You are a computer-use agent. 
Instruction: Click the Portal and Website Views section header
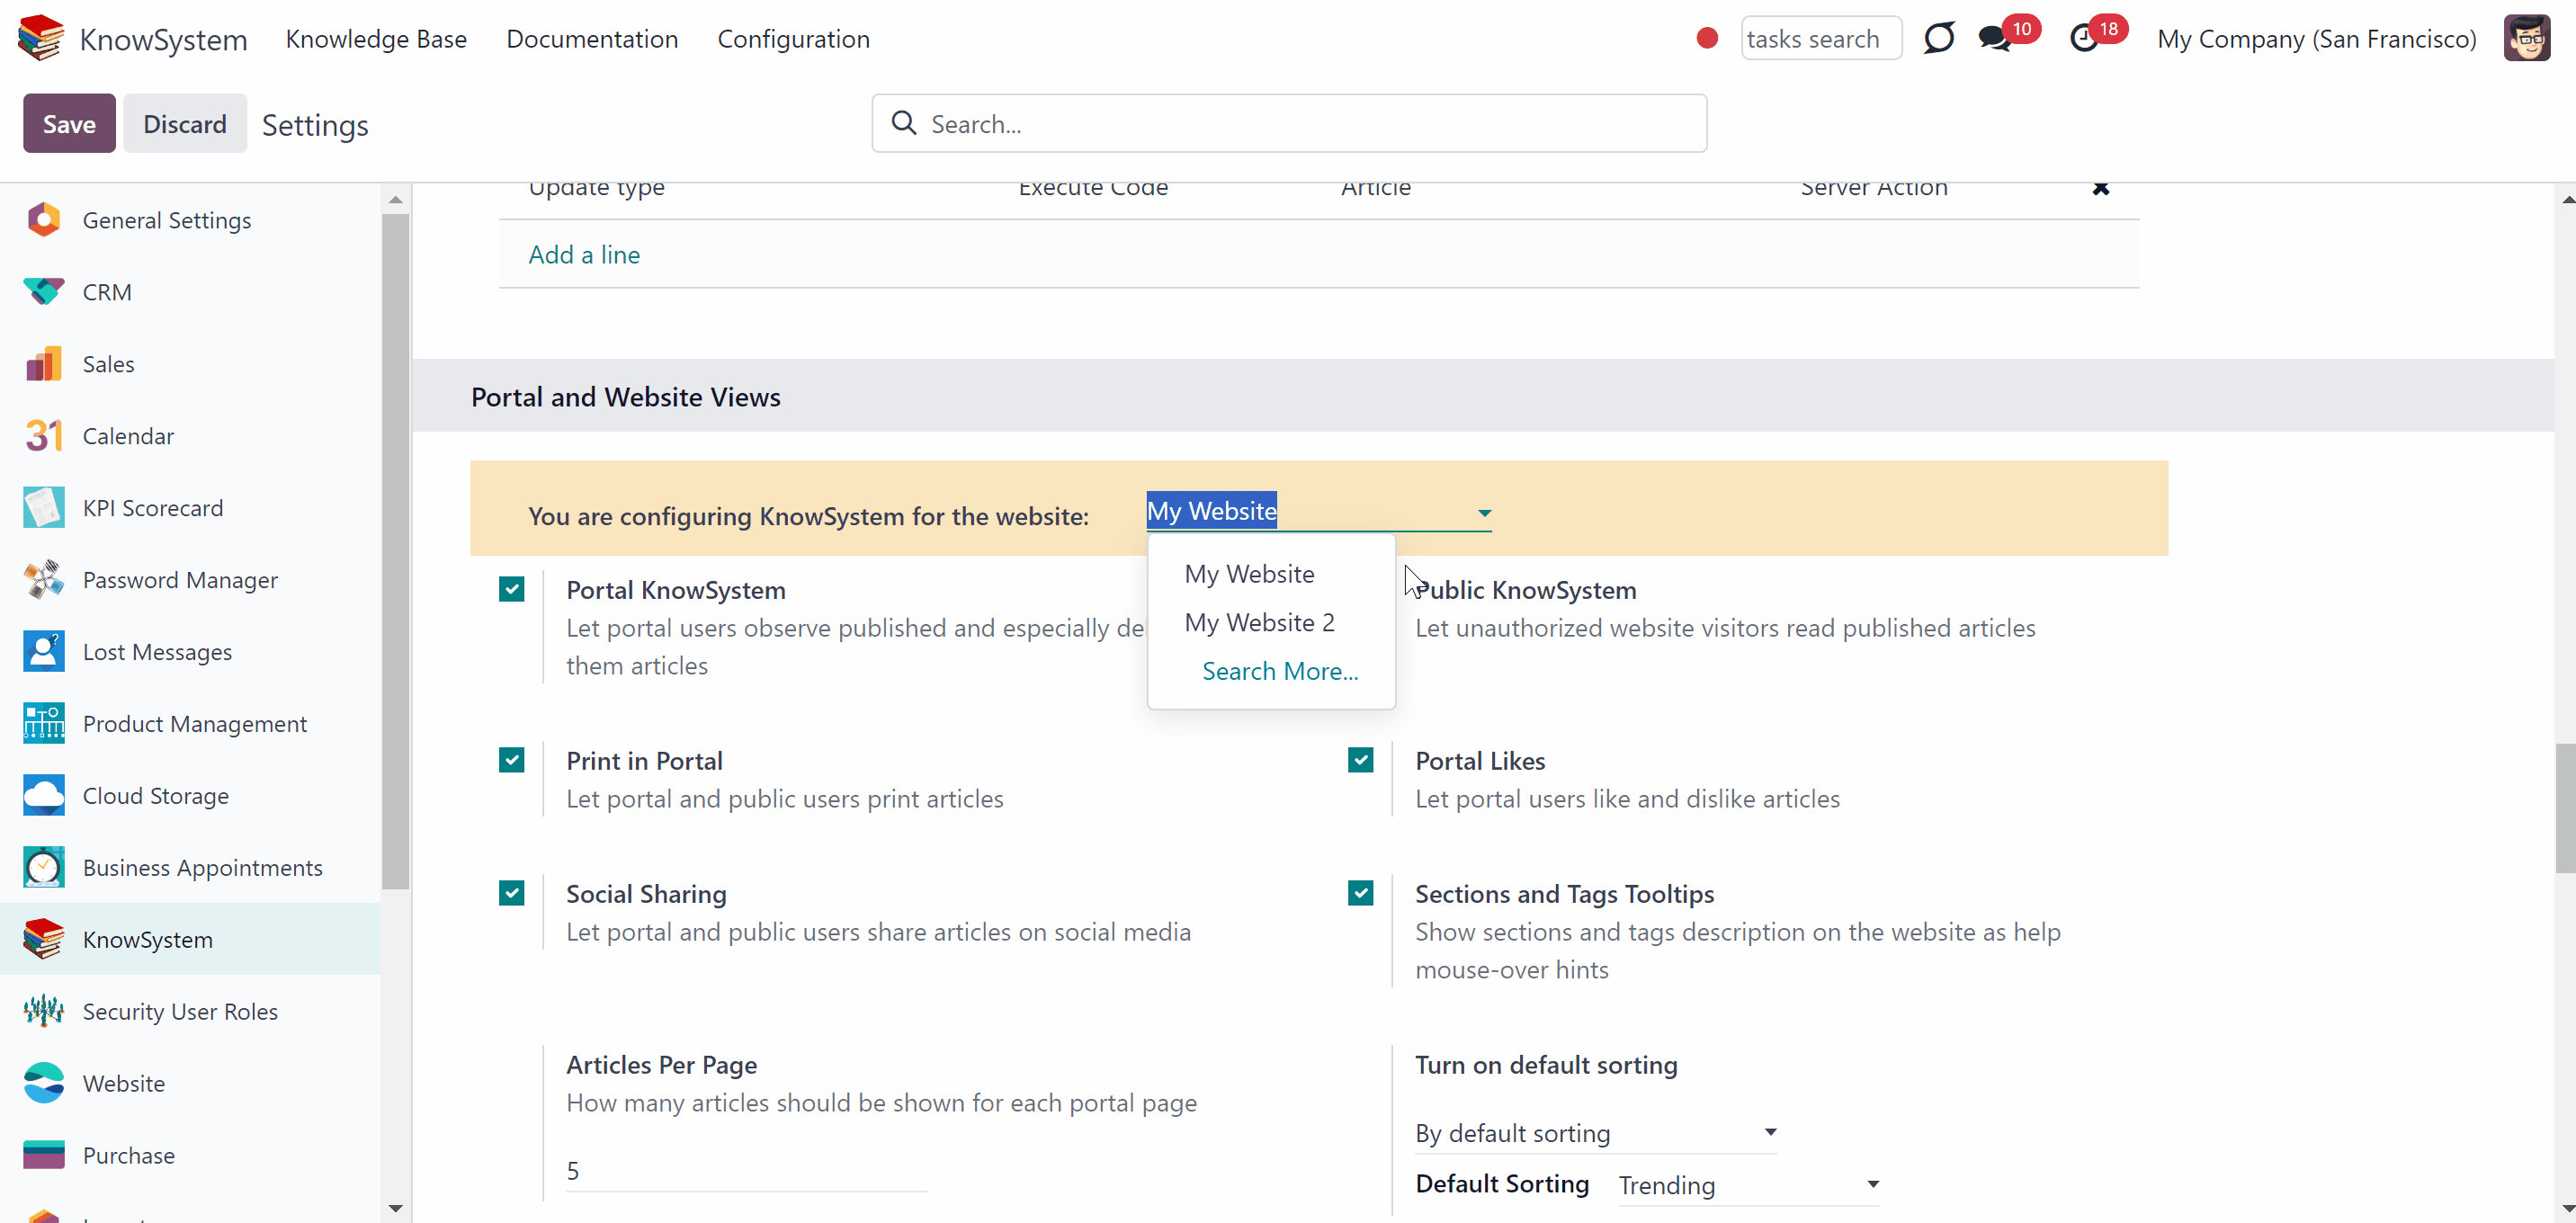click(x=626, y=397)
